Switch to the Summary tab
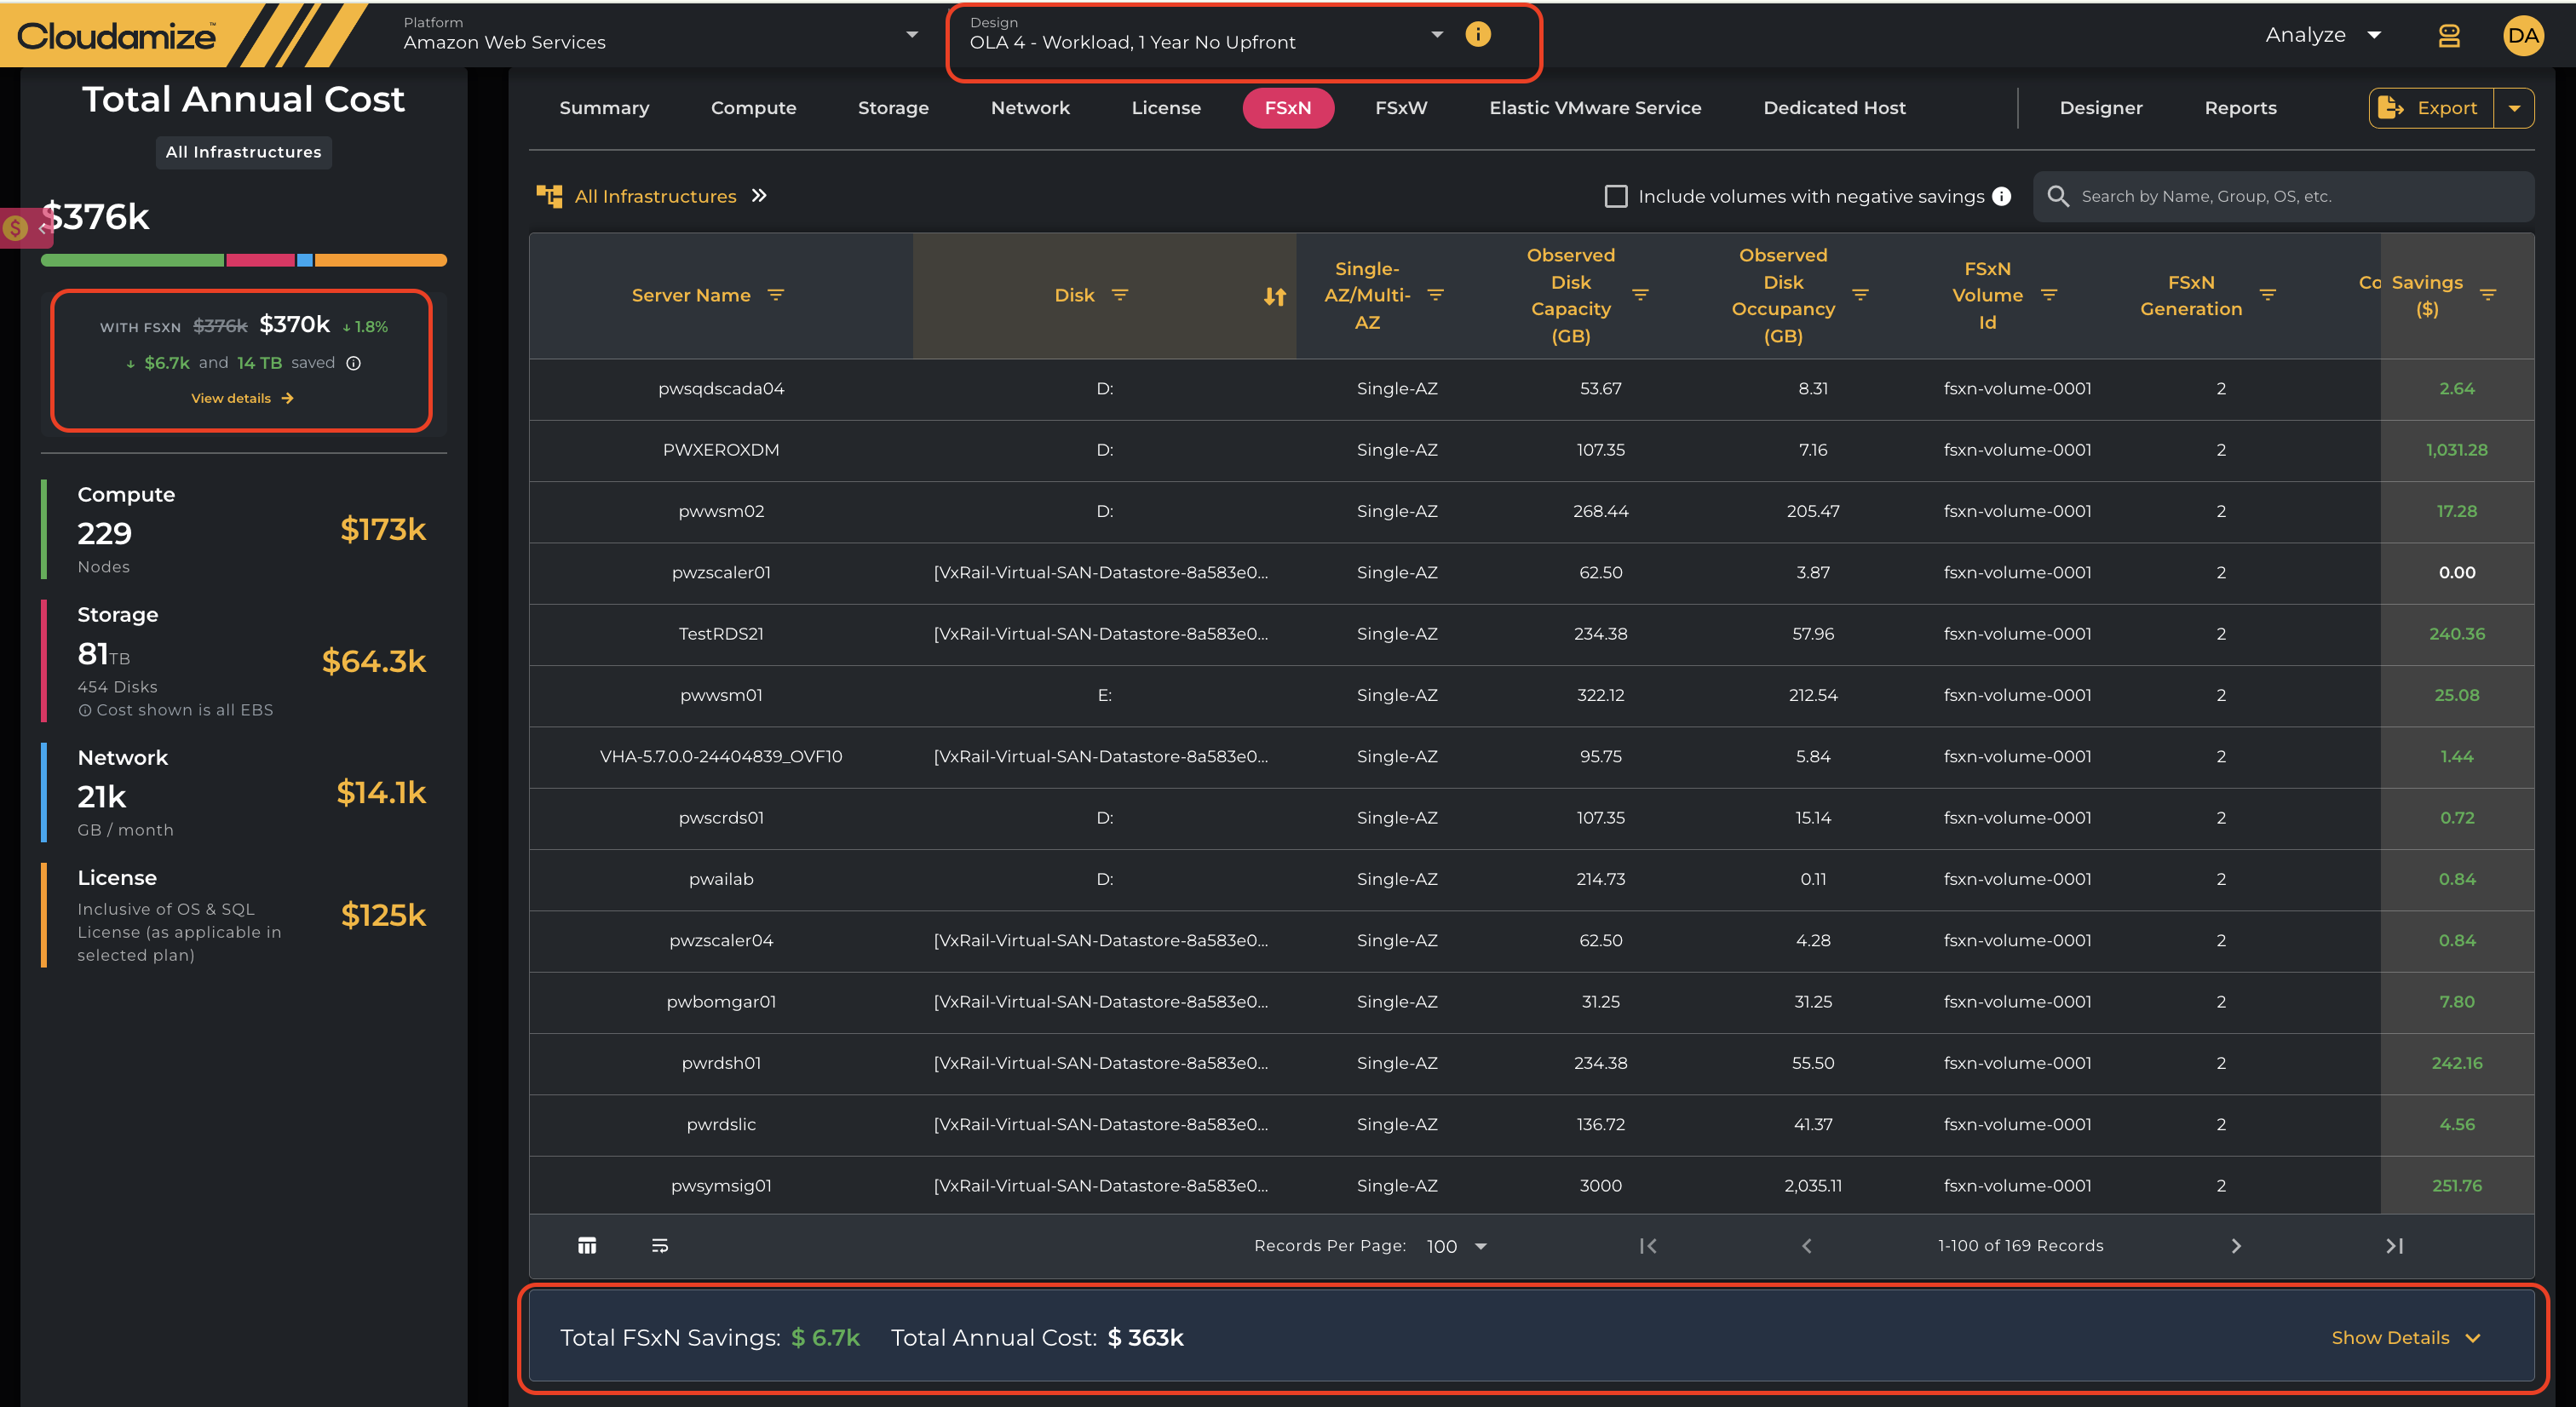Viewport: 2576px width, 1407px height. 604,108
